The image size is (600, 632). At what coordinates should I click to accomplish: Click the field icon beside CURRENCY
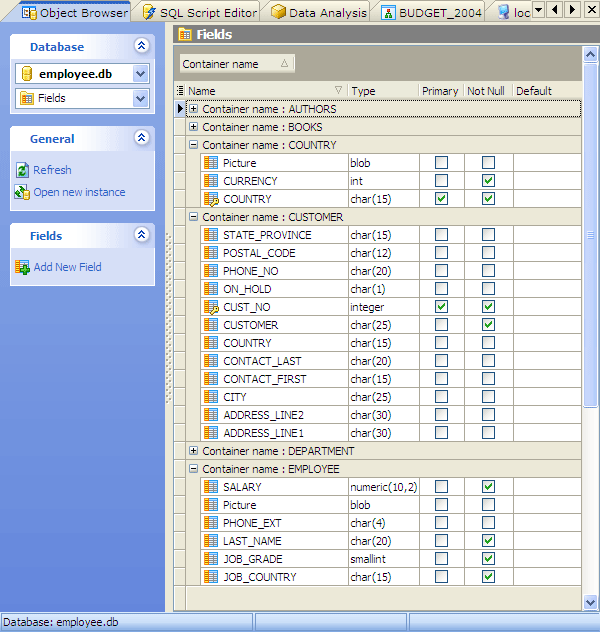[x=211, y=181]
